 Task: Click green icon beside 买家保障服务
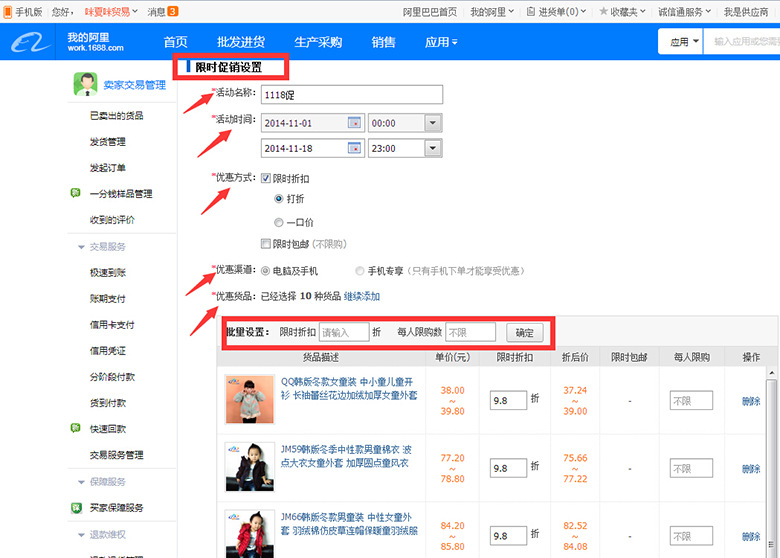point(76,507)
